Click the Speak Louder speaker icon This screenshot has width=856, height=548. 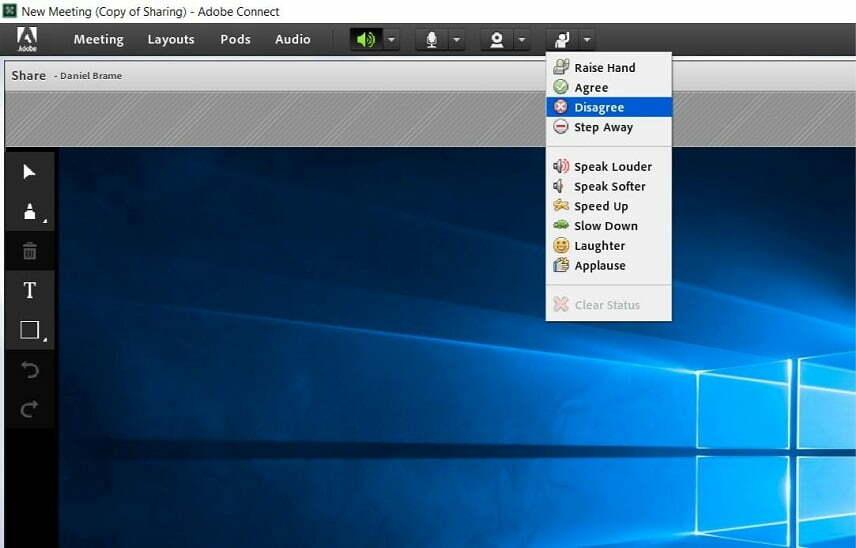(561, 166)
